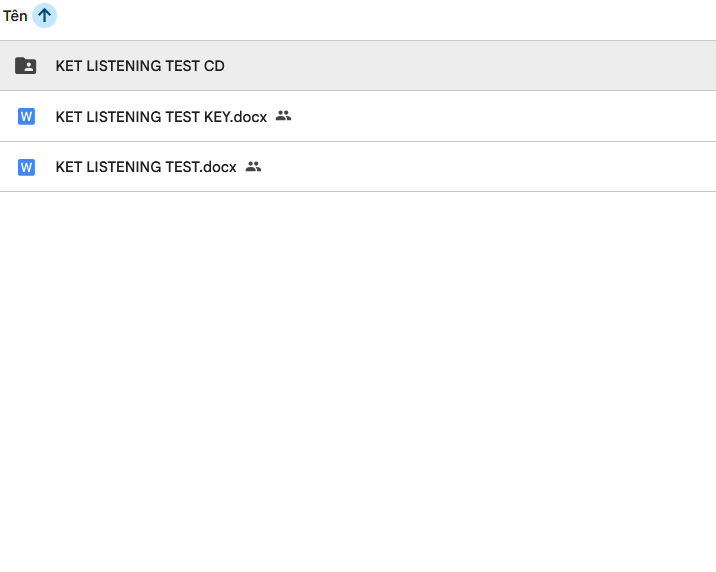716x572 pixels.
Task: Click the Word icon for KET LISTENING TEST.docx
Action: (26, 167)
